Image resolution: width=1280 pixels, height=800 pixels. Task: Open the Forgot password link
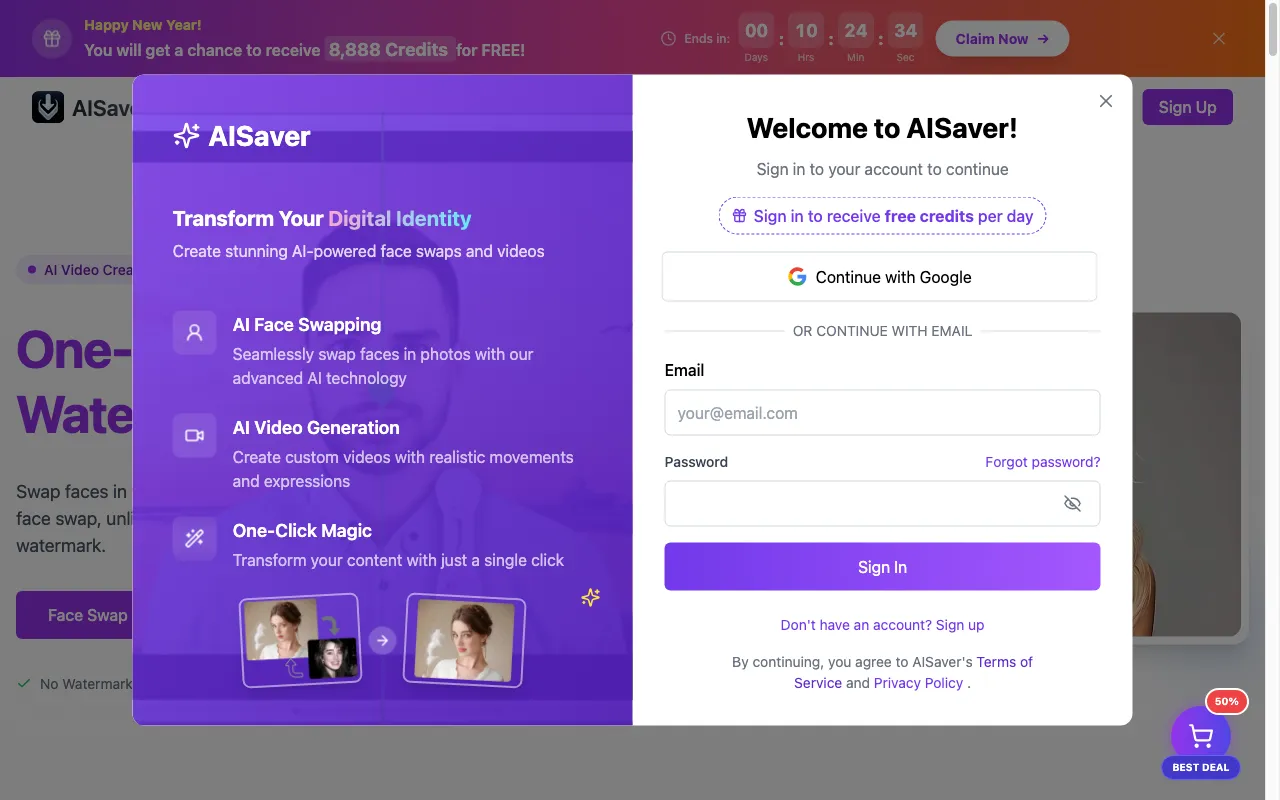click(1042, 462)
